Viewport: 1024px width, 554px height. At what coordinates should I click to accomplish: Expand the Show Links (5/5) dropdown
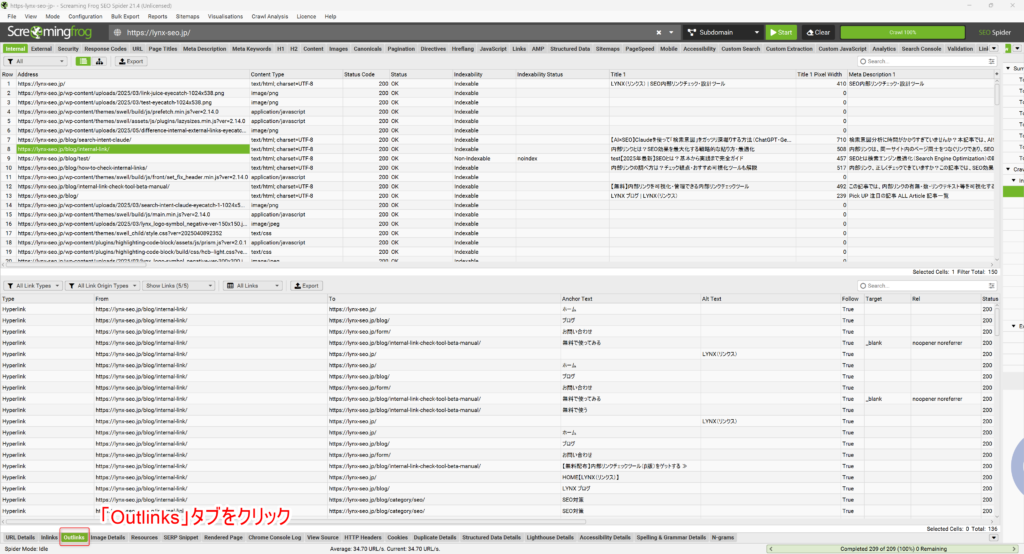[175, 286]
